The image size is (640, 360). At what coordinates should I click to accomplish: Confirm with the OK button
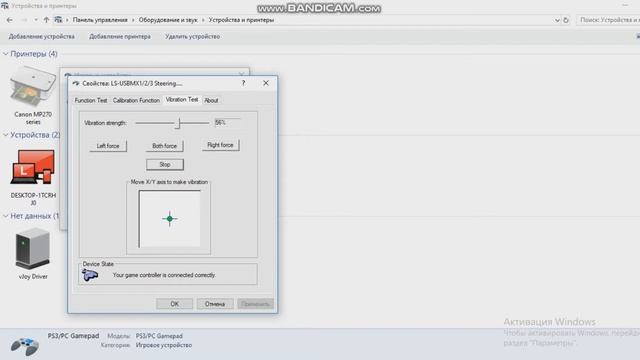click(x=174, y=304)
